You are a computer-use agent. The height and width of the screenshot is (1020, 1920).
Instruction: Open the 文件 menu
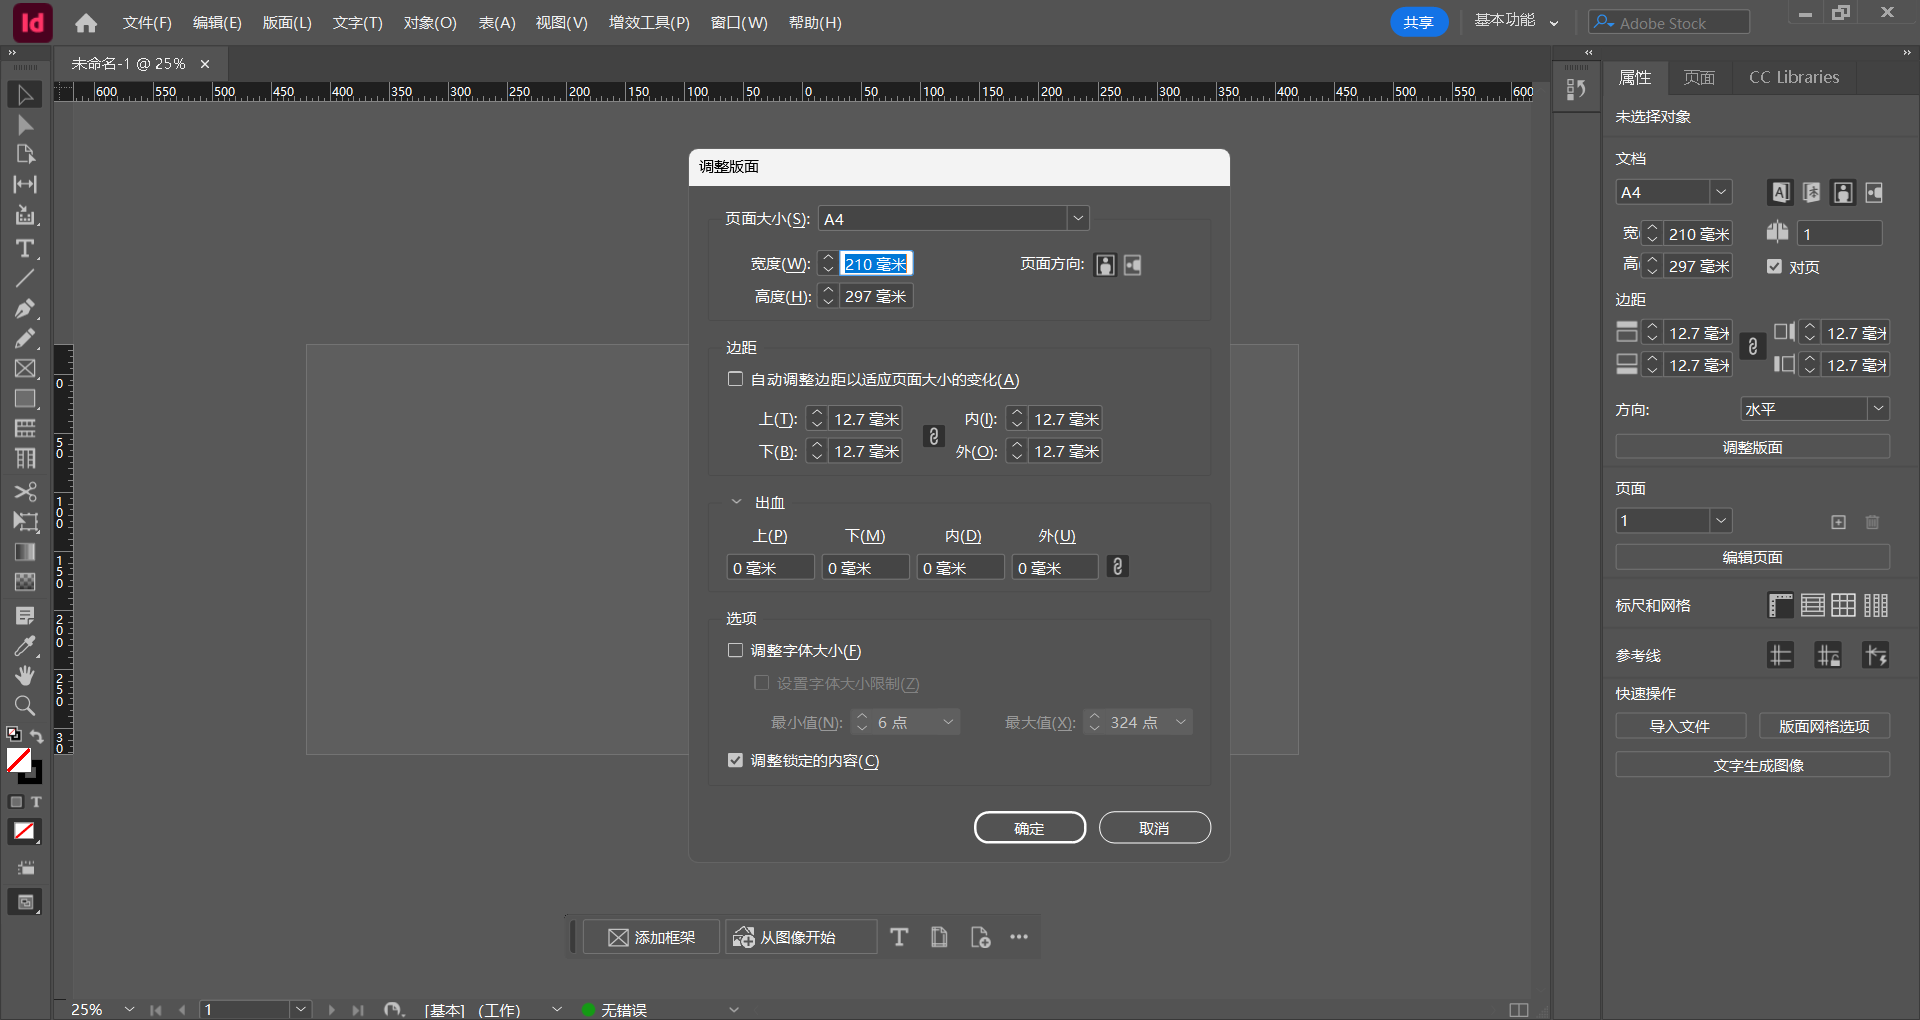point(146,22)
